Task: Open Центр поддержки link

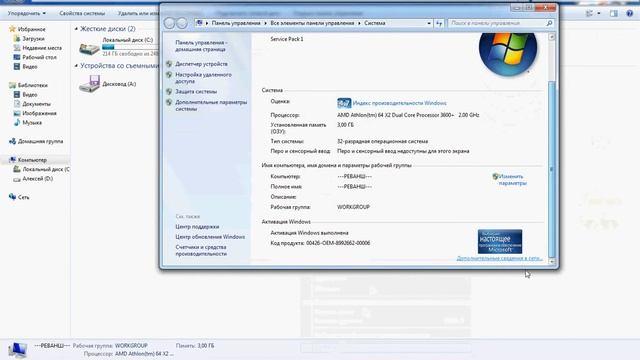Action: [197, 227]
